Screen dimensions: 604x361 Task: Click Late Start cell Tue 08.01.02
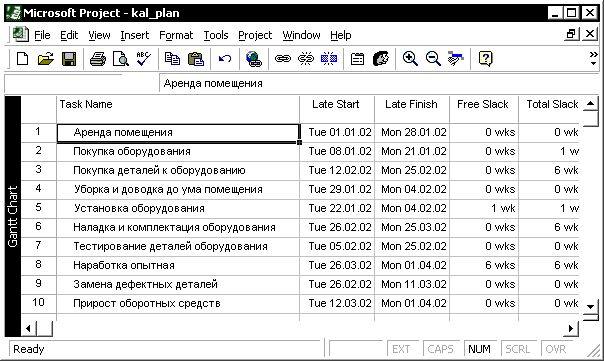337,151
